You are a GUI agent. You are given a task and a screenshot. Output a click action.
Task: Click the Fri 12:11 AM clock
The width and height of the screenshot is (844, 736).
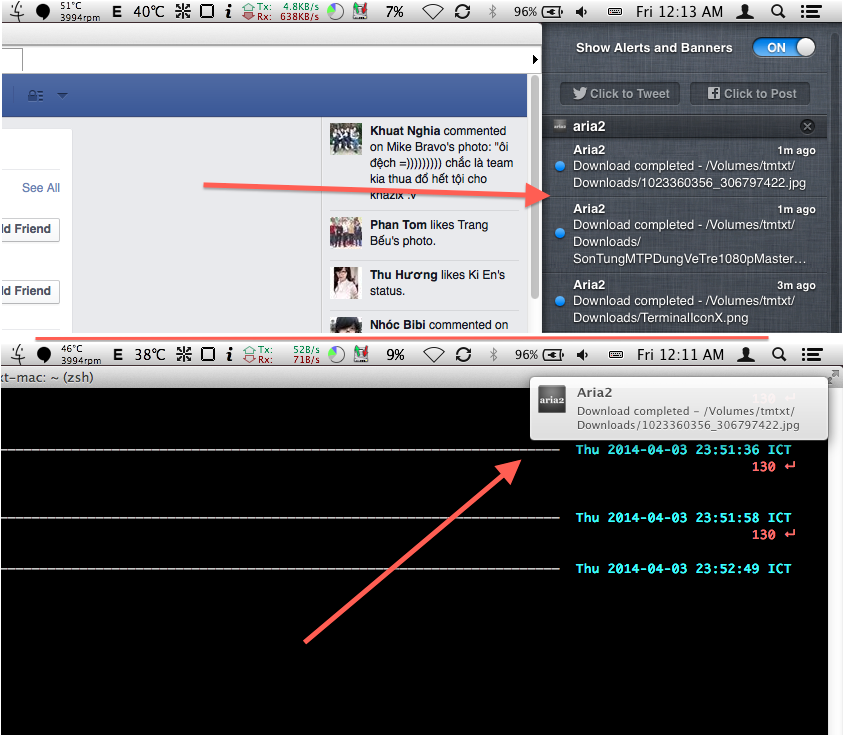pyautogui.click(x=680, y=354)
